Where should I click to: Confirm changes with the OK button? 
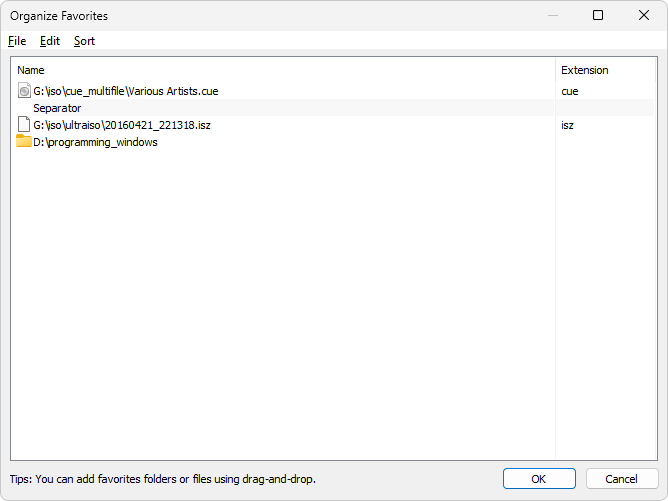tap(539, 479)
